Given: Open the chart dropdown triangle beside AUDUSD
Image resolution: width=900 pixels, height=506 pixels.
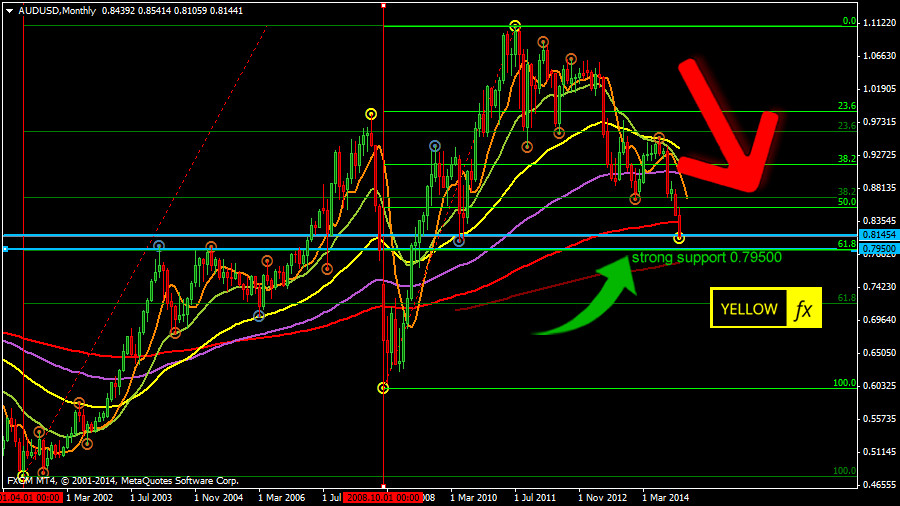Looking at the screenshot, I should click(9, 10).
